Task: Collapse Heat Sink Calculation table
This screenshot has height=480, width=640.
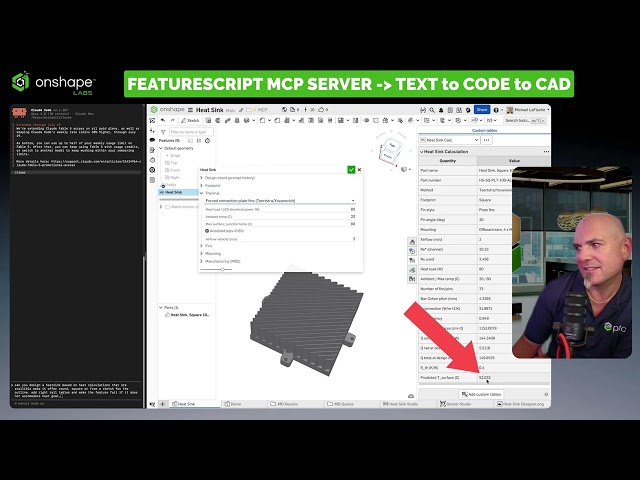Action: (x=422, y=152)
